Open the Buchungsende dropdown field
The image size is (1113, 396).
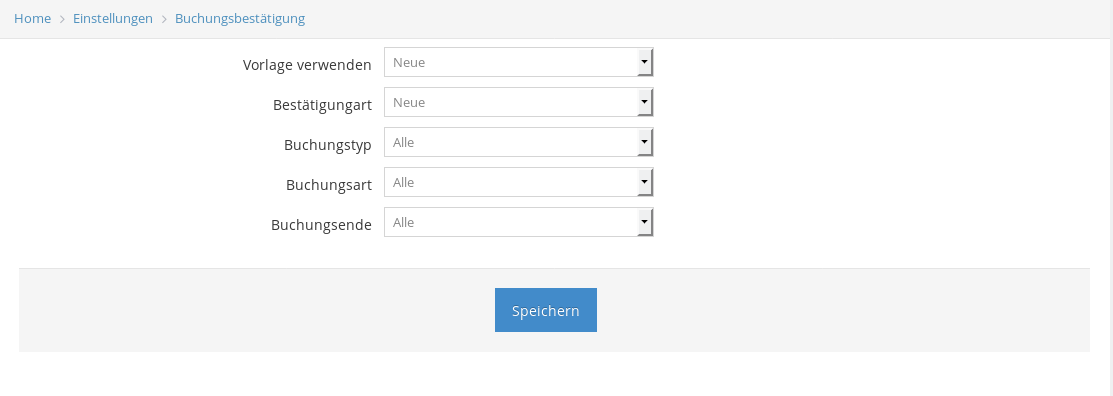pos(518,222)
